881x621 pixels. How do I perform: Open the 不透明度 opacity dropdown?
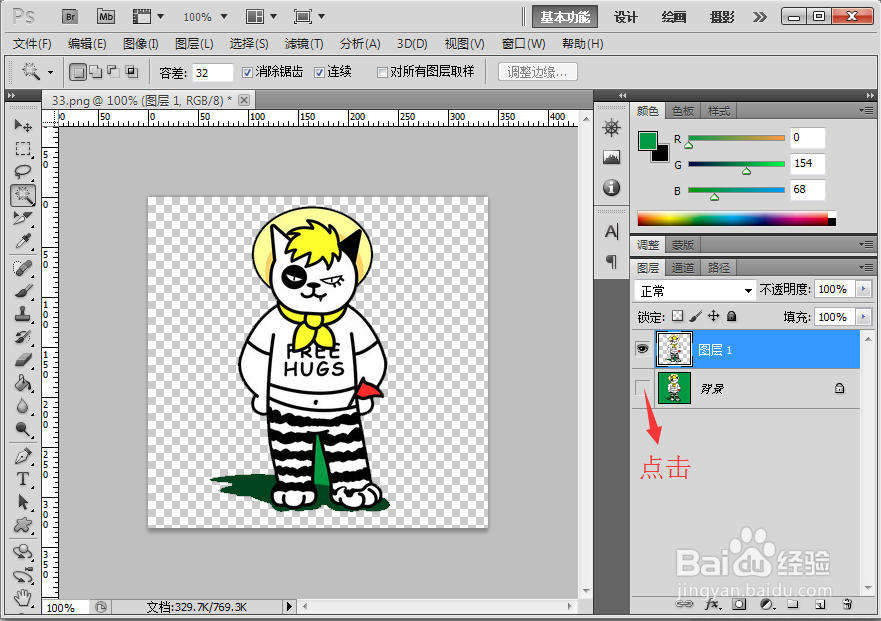[862, 289]
